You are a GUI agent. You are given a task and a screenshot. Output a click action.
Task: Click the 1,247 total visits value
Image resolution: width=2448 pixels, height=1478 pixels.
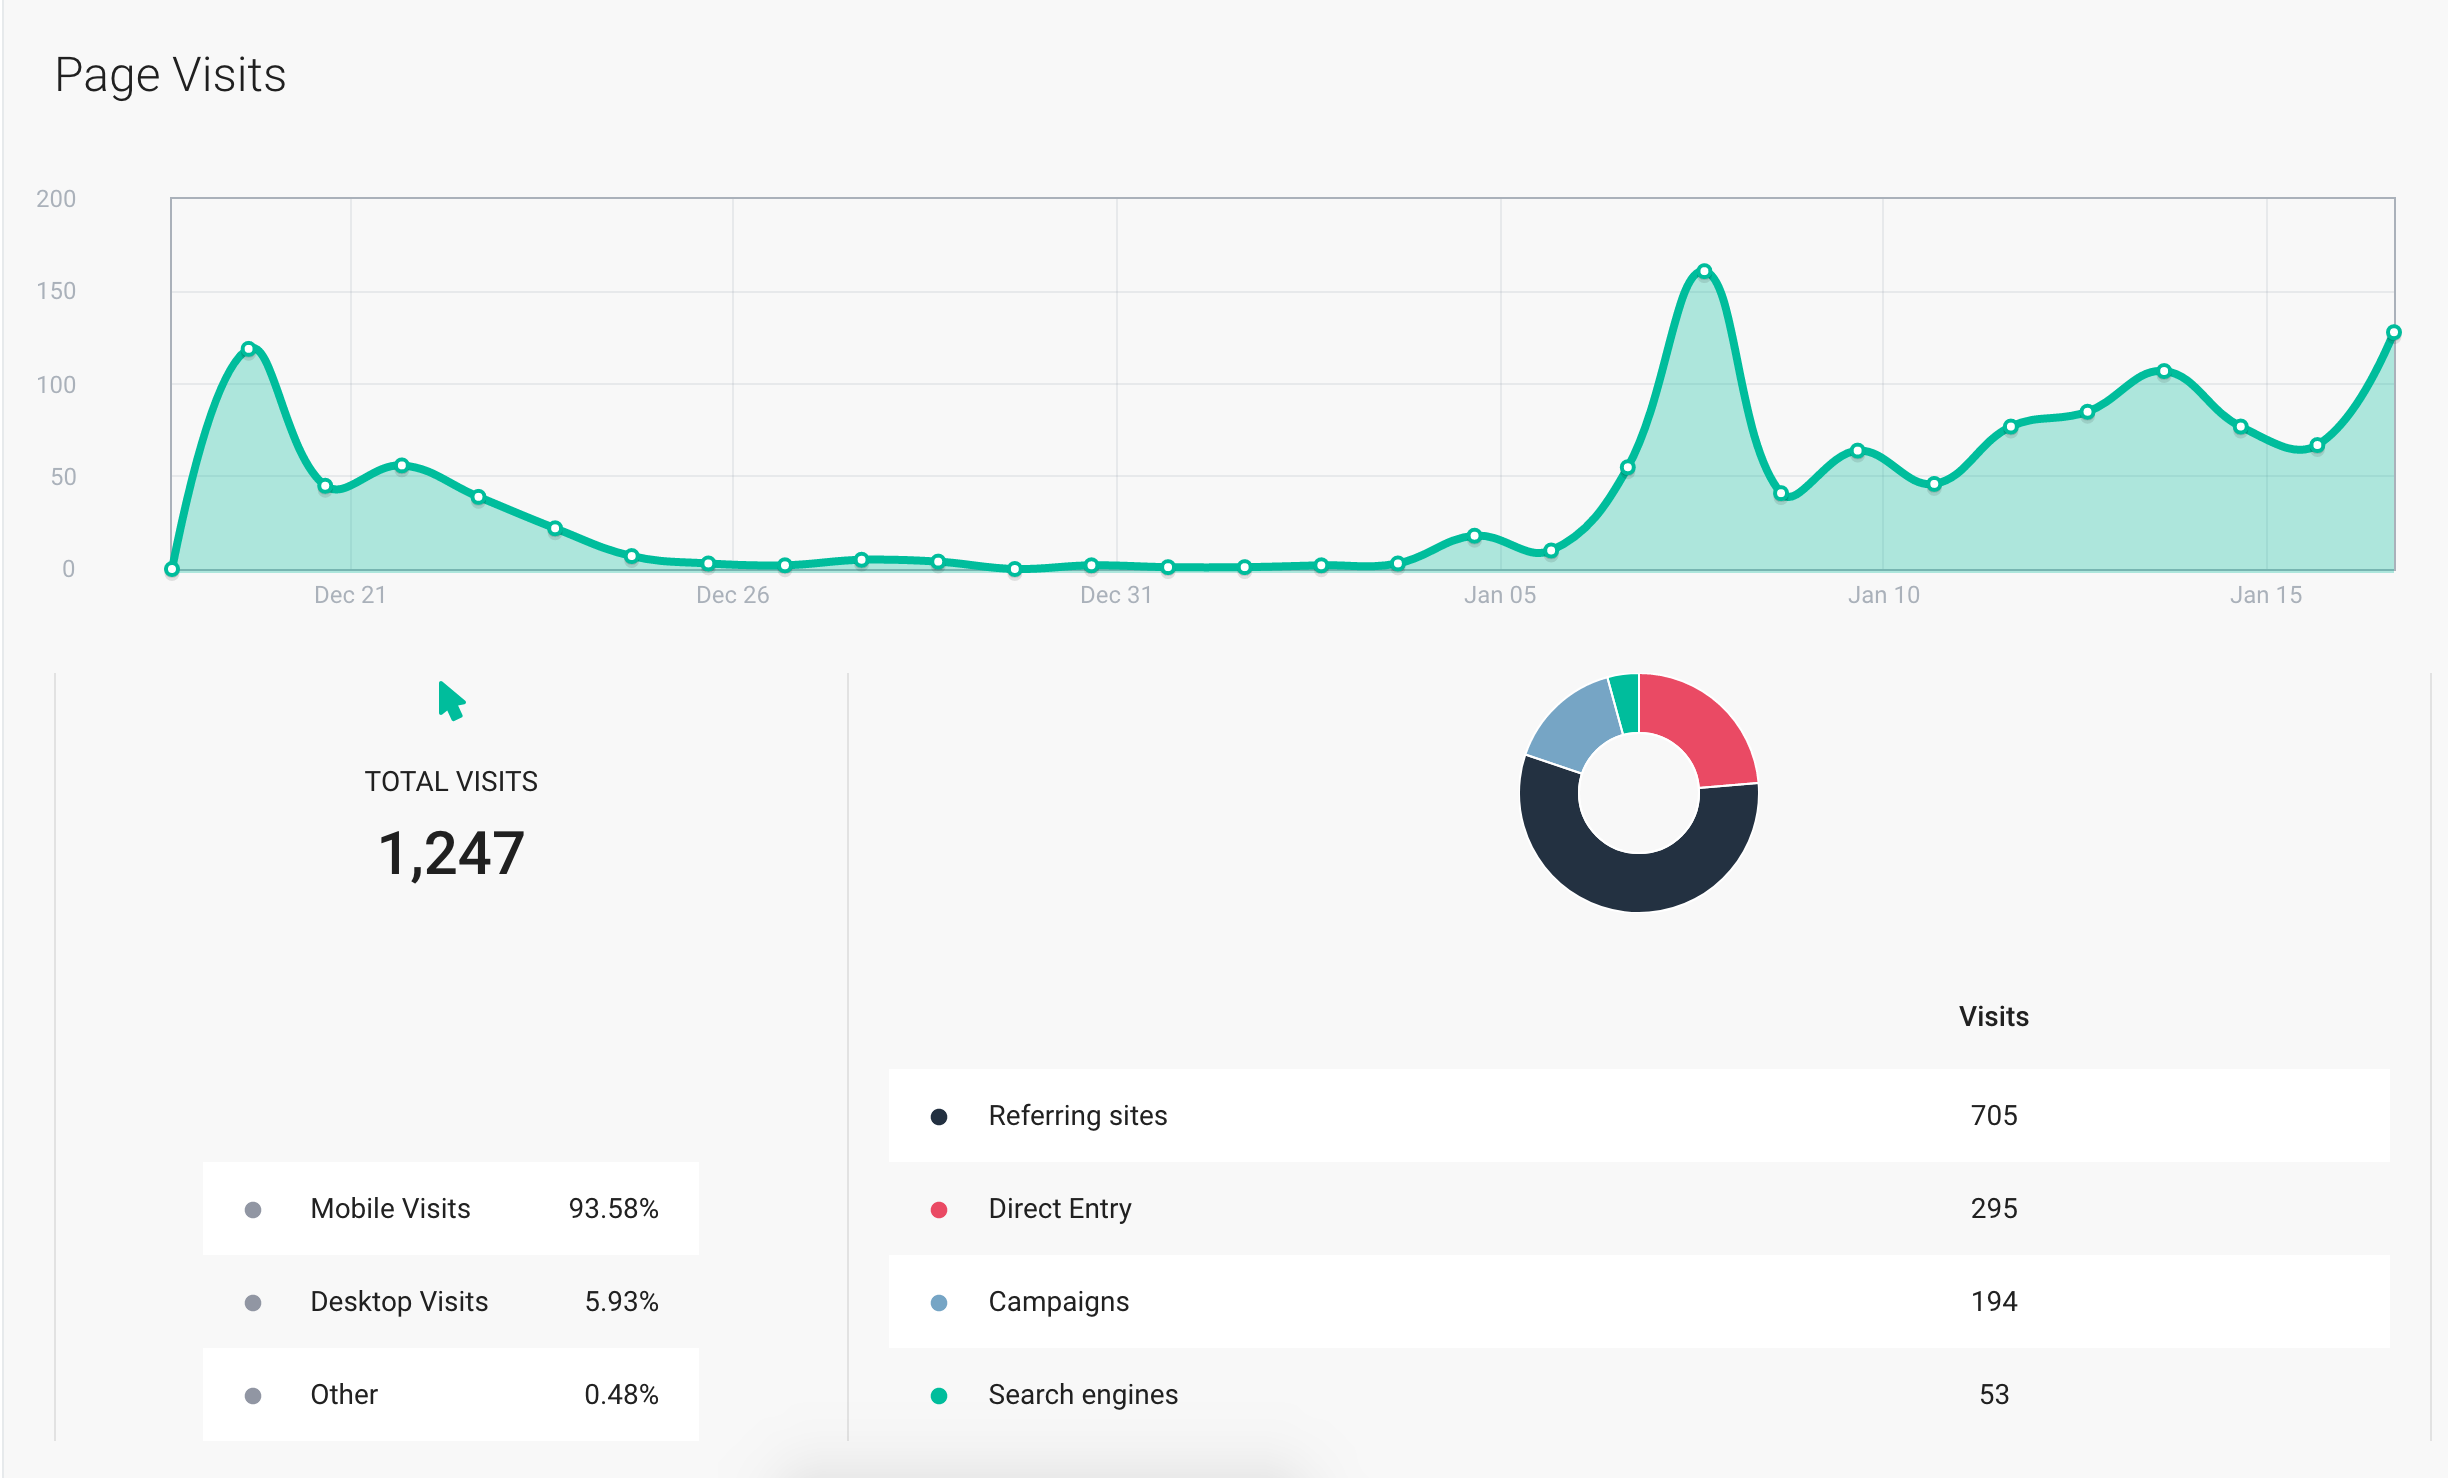tap(451, 853)
